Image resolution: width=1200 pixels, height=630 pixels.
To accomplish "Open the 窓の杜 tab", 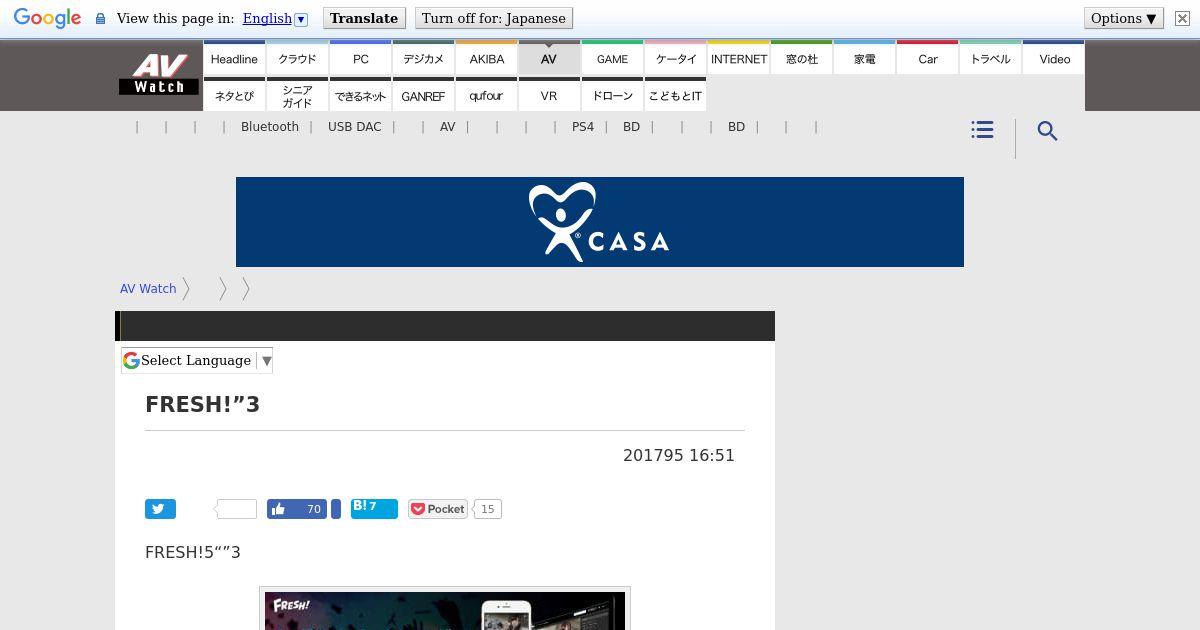I will pyautogui.click(x=802, y=58).
